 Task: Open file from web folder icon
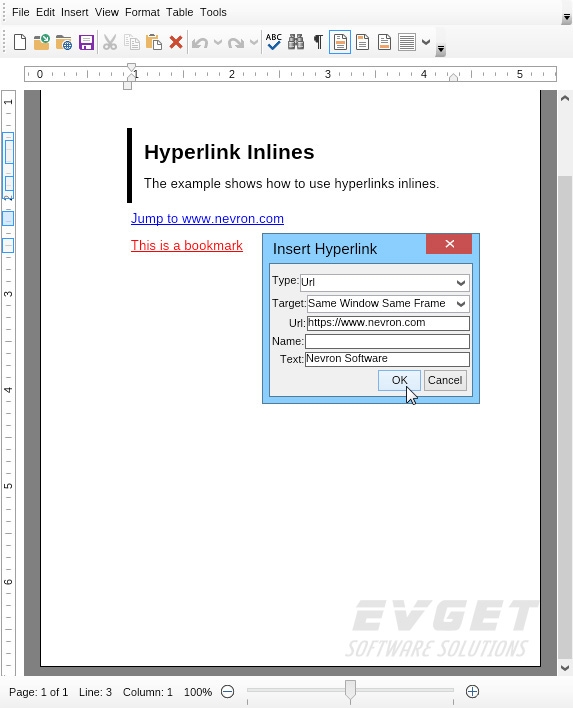(64, 42)
